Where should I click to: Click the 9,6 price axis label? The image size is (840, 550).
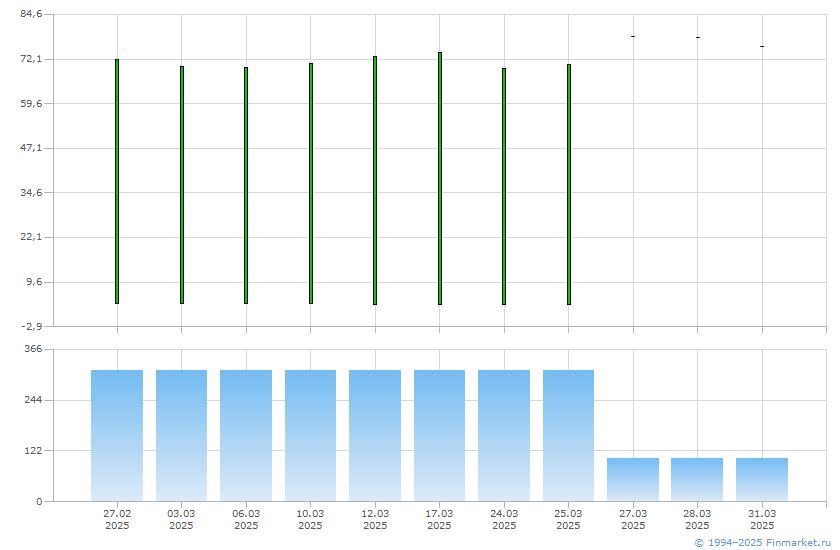tap(34, 282)
